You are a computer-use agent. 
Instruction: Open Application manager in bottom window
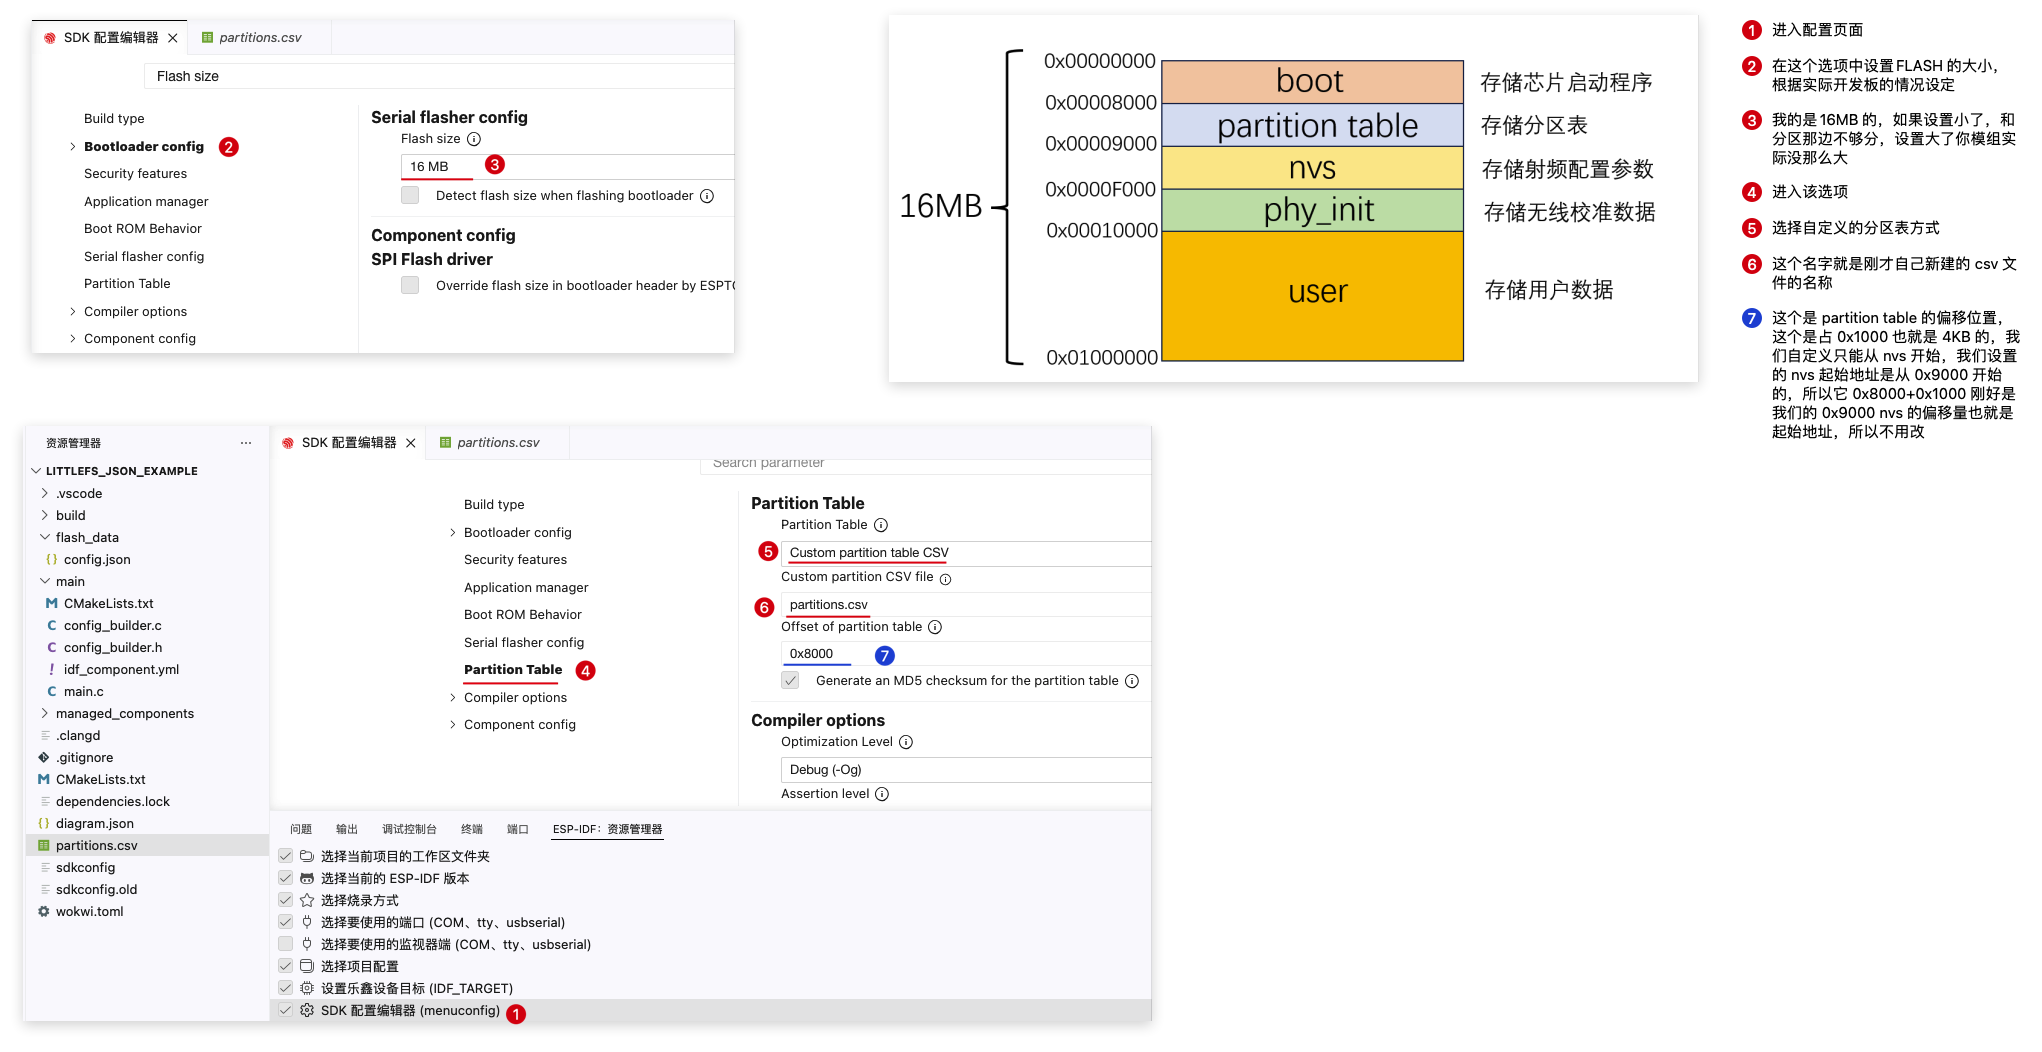526,588
